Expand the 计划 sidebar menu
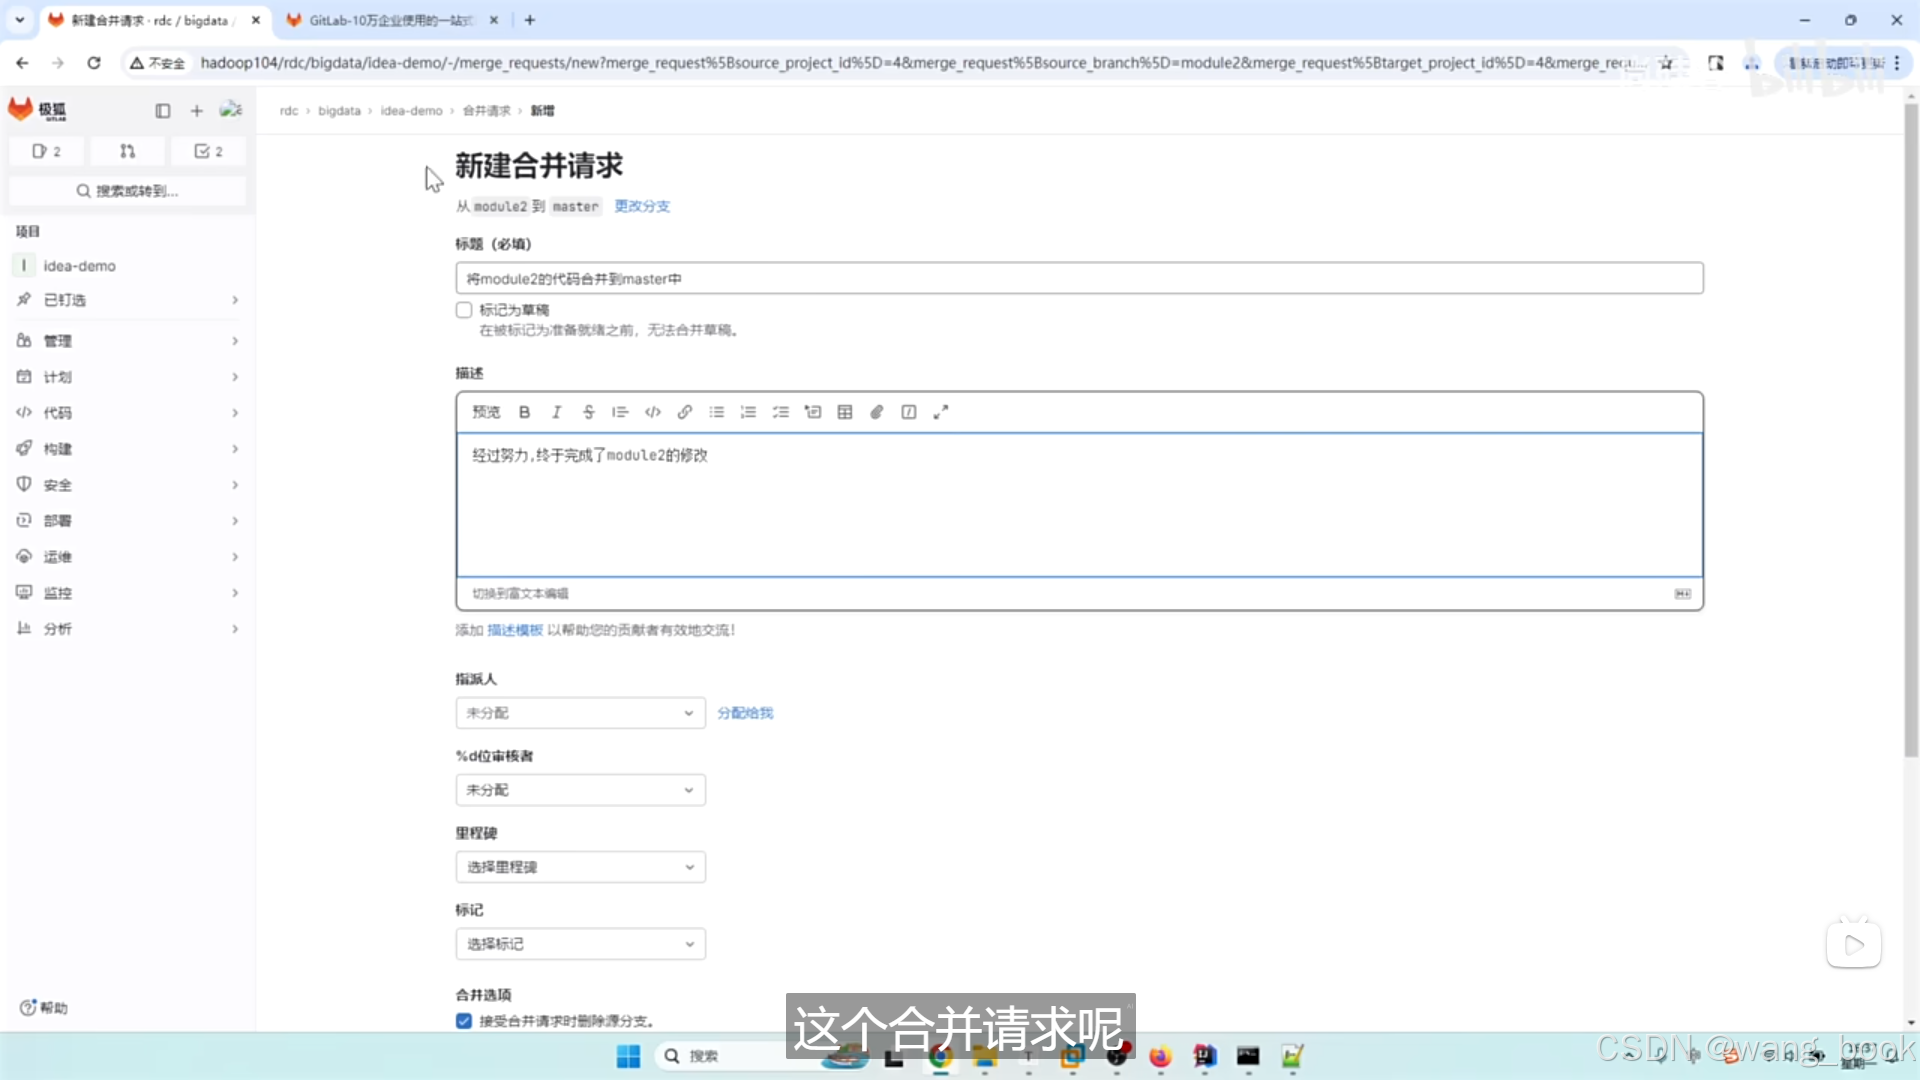Screen dimensions: 1920x1080 [x=128, y=377]
